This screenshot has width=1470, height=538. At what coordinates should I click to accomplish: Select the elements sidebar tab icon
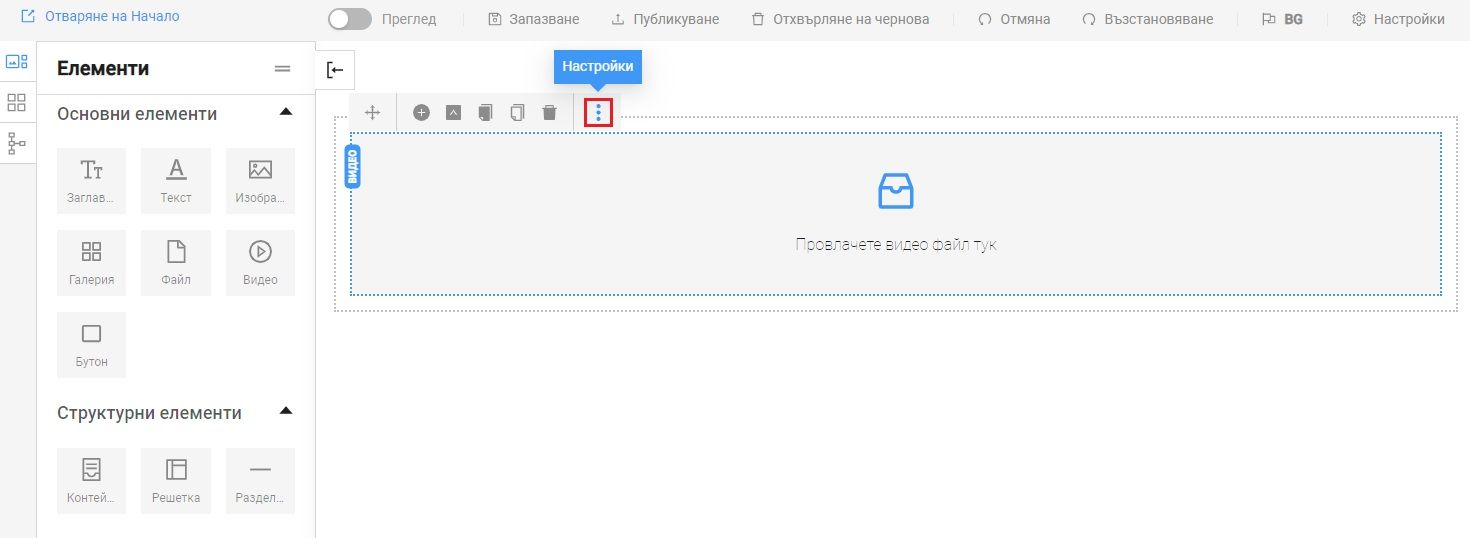pos(17,61)
